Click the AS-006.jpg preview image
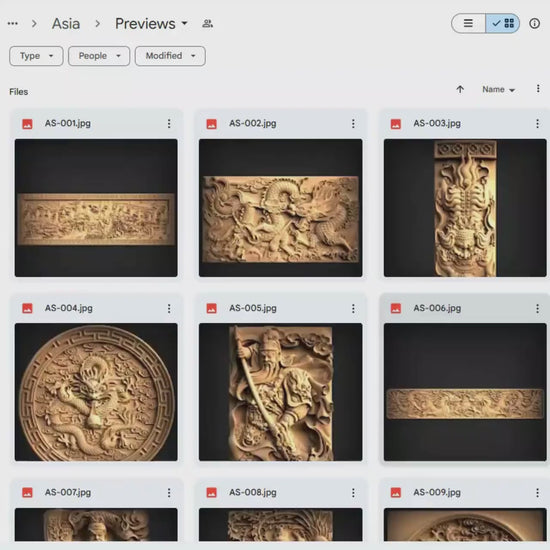 tap(465, 392)
